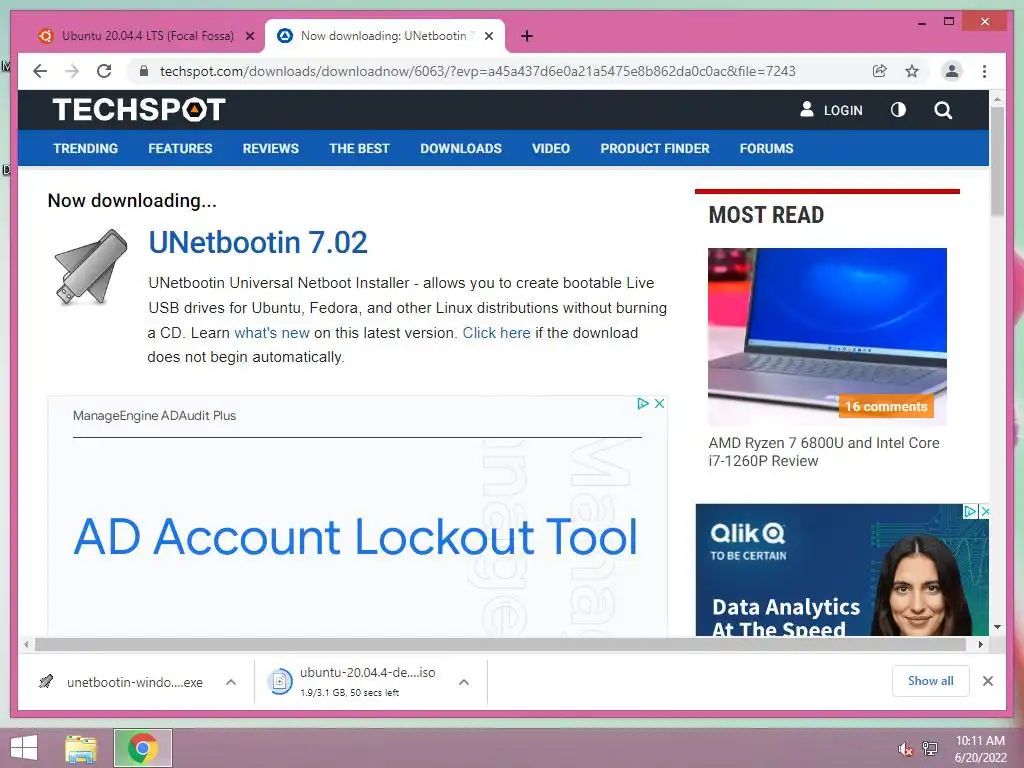
Task: Click the browser forward arrow
Action: tap(72, 71)
